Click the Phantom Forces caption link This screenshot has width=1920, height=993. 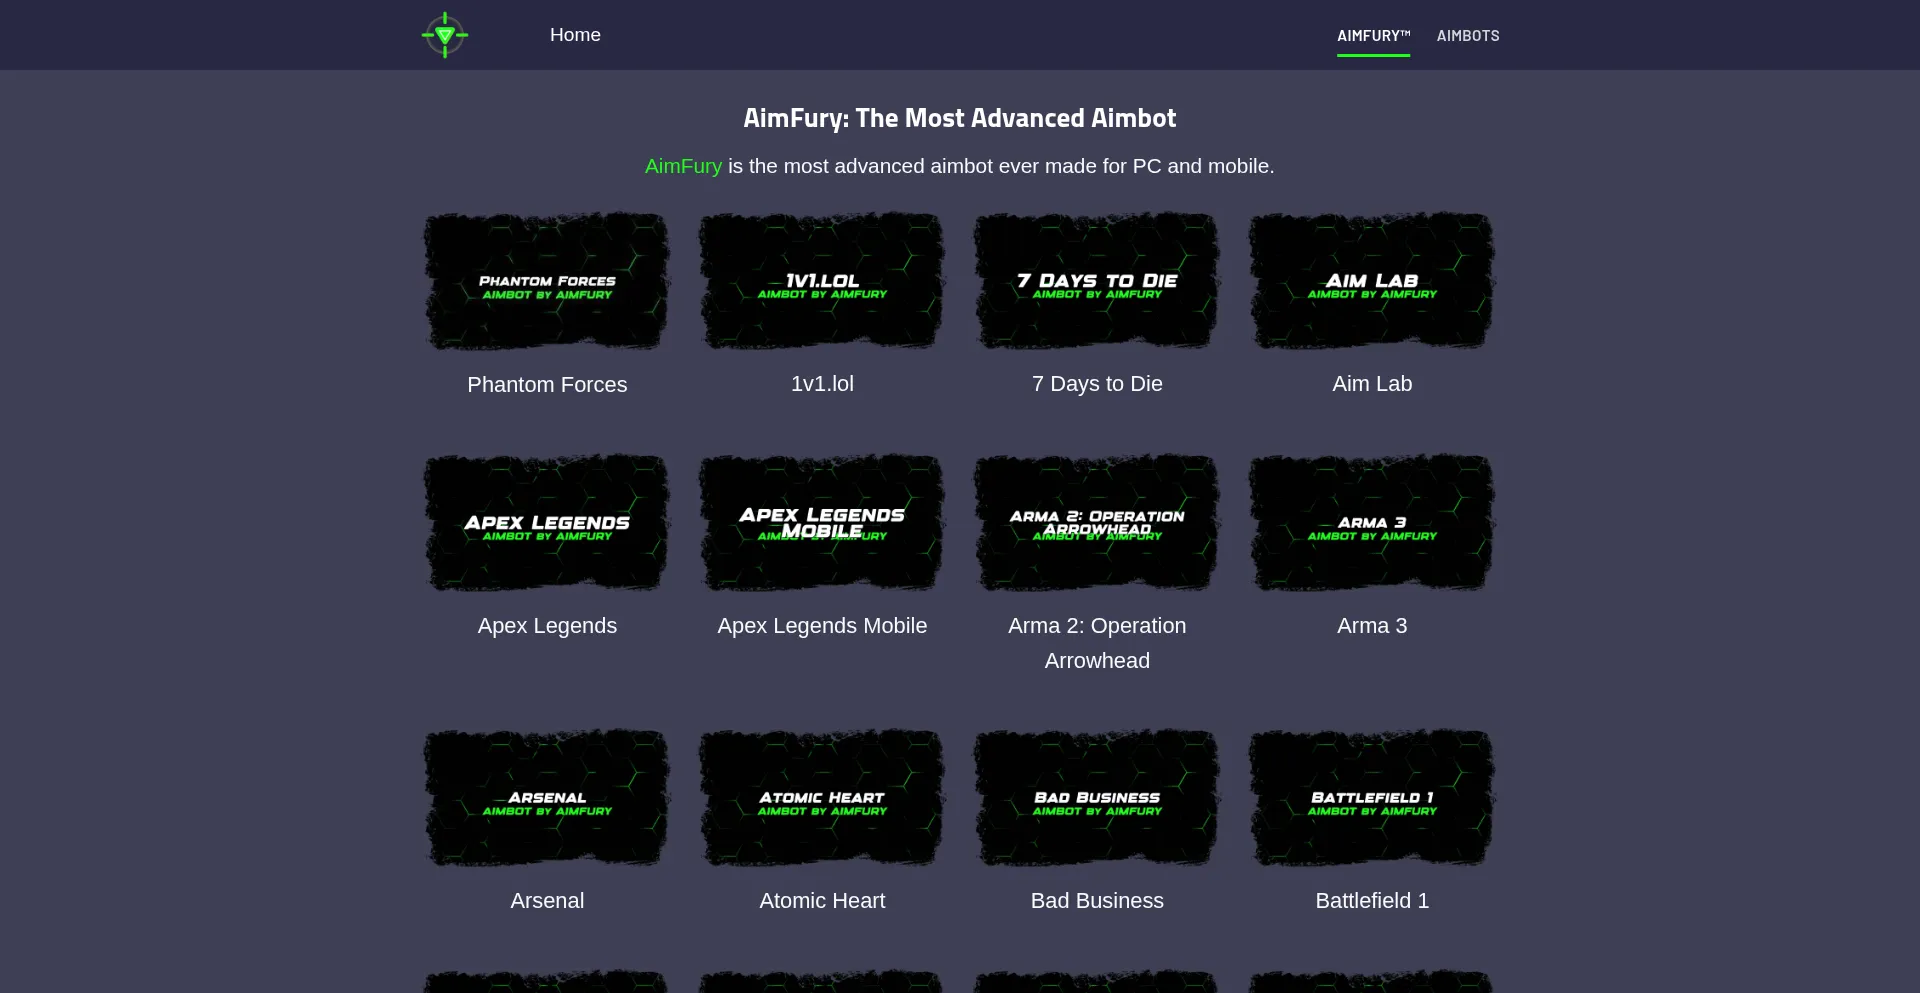click(x=547, y=385)
